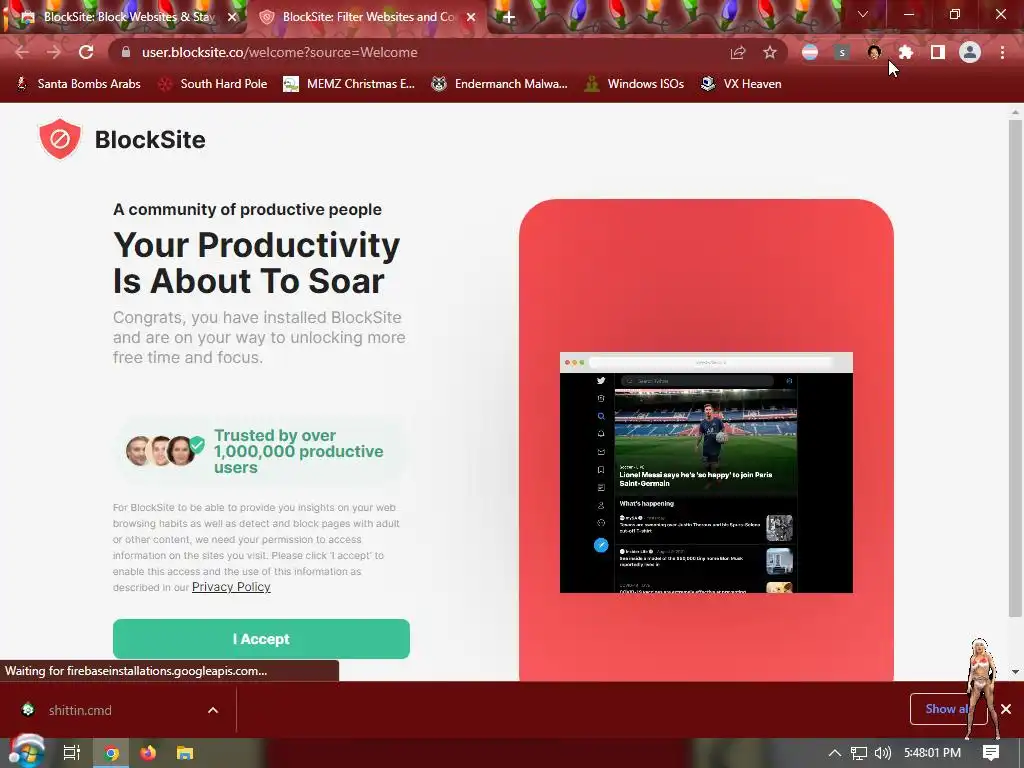Open Windows notification center
1024x768 pixels.
point(991,753)
